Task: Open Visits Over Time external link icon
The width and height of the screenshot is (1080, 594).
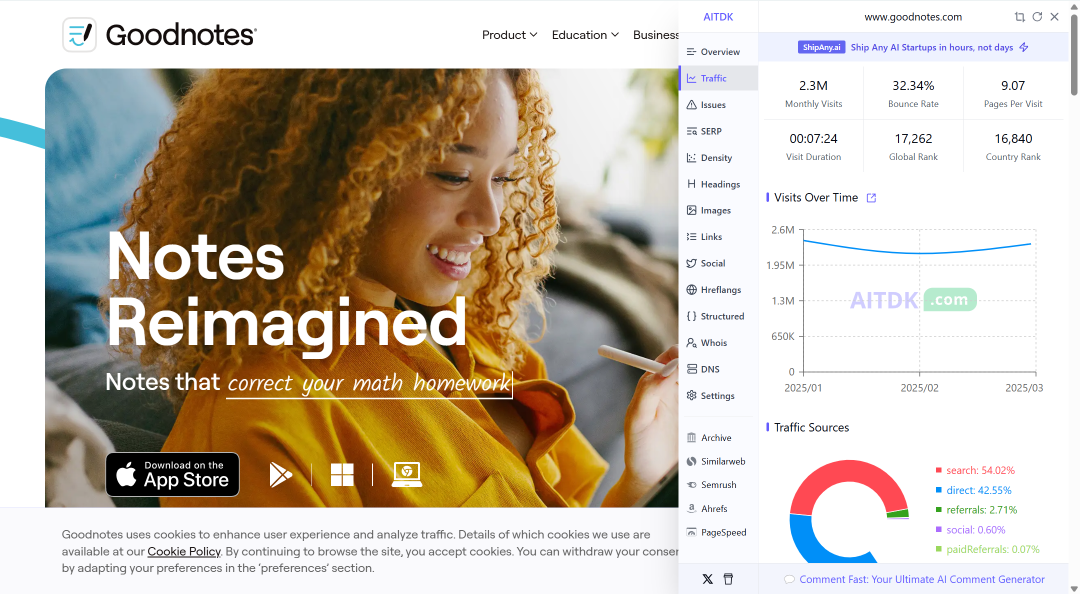Action: (x=871, y=198)
